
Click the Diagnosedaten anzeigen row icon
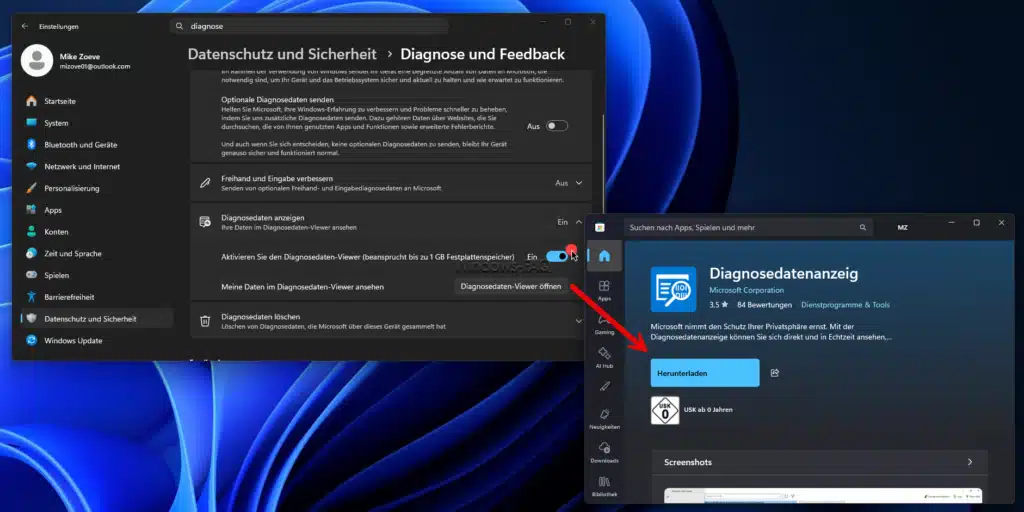pyautogui.click(x=205, y=223)
